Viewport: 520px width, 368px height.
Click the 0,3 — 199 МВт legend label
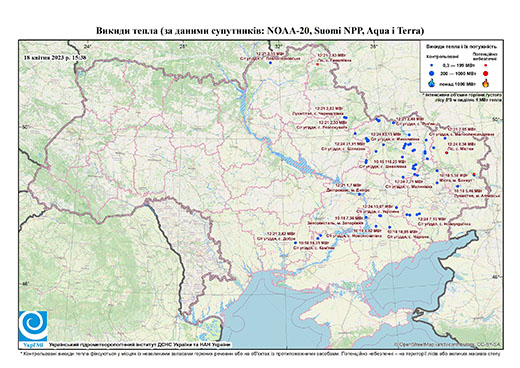[460, 66]
